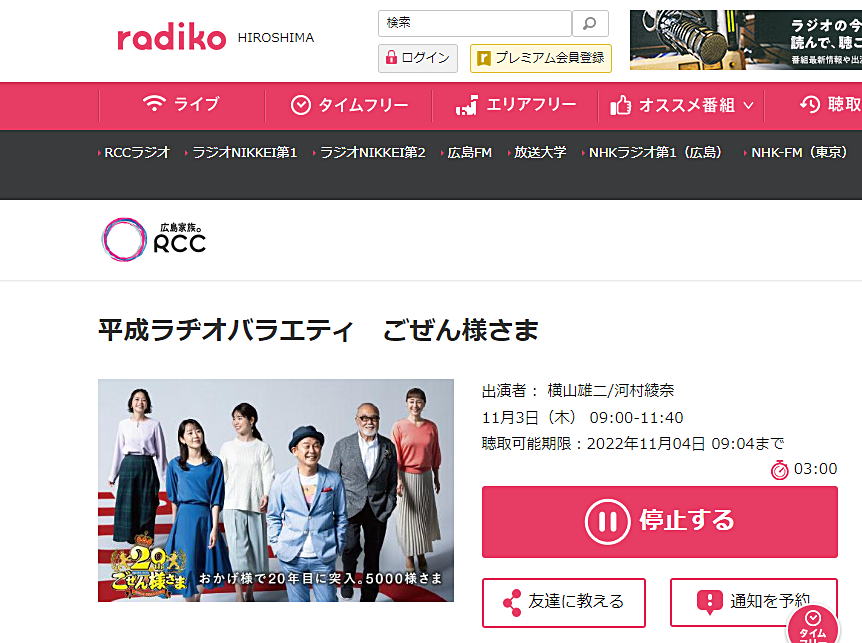Open the radiko home logo

click(x=172, y=37)
